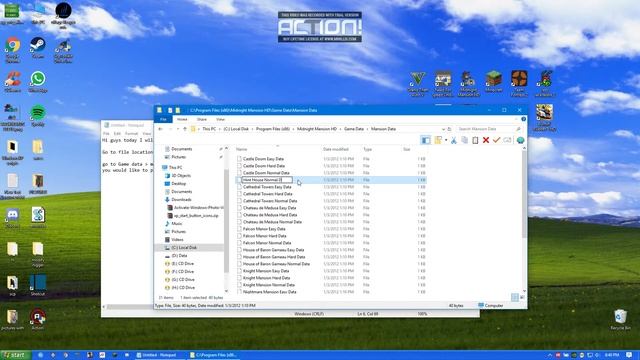Open the dropdown arrow beside the yellow toolbar icon
Screen dimensions: 640x360
pos(446,140)
